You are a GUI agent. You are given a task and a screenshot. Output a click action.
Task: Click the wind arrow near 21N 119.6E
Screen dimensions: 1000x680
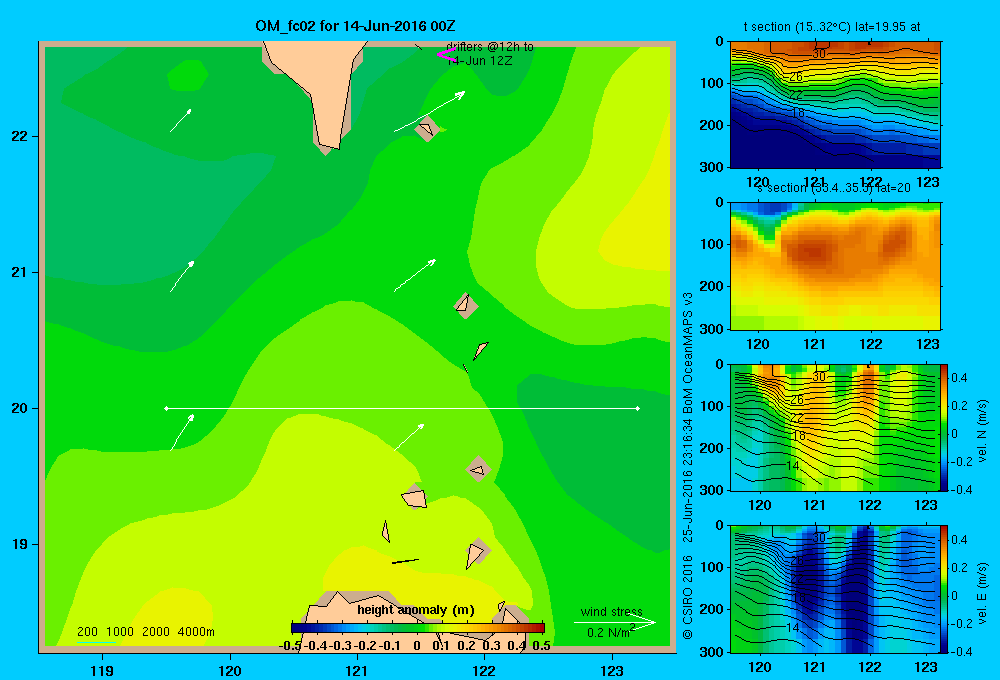pos(182,276)
